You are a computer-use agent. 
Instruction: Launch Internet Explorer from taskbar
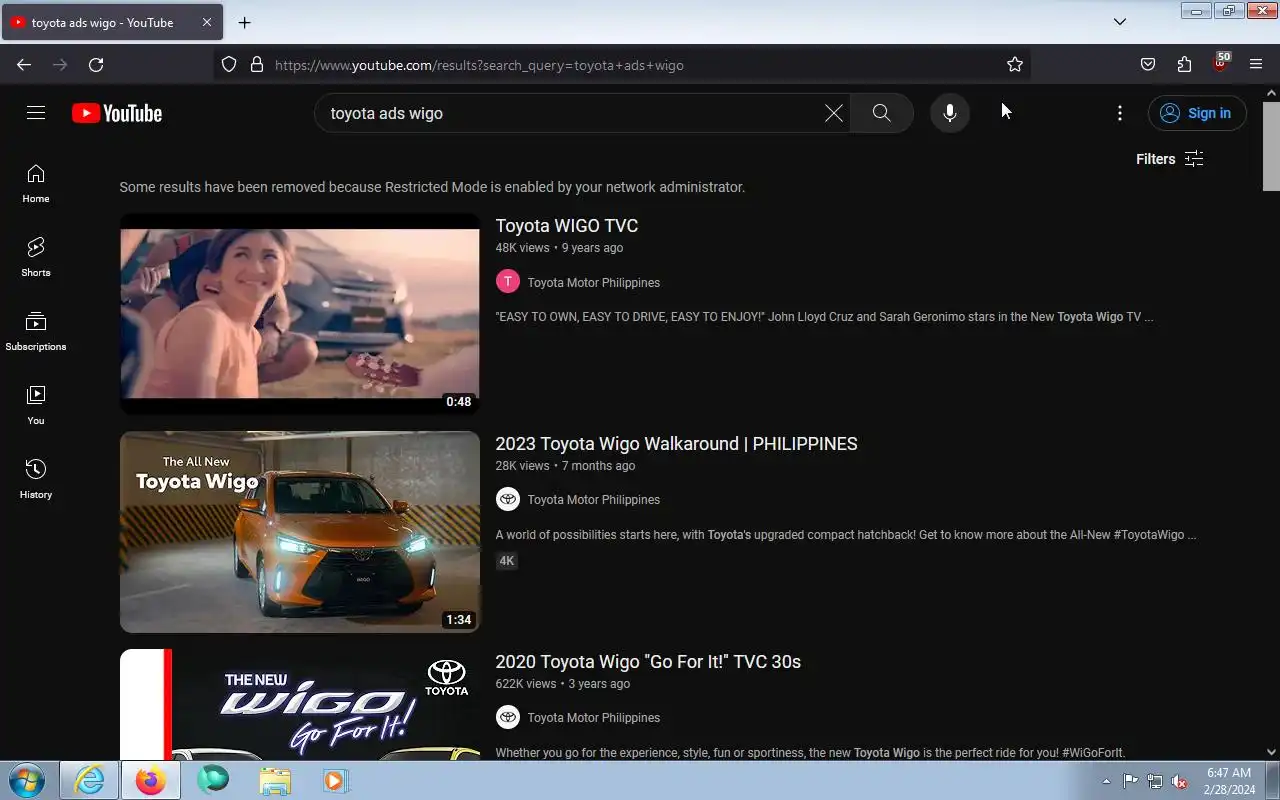(89, 780)
